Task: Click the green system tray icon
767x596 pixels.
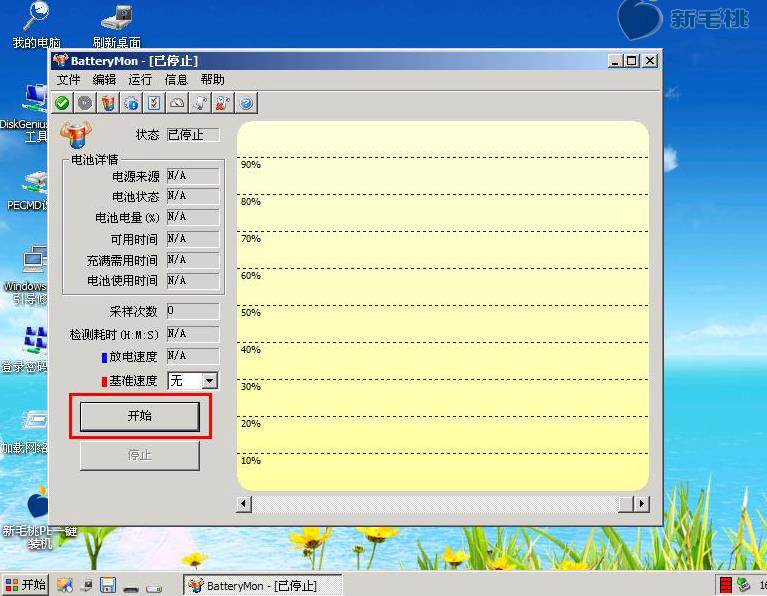Action: point(744,584)
